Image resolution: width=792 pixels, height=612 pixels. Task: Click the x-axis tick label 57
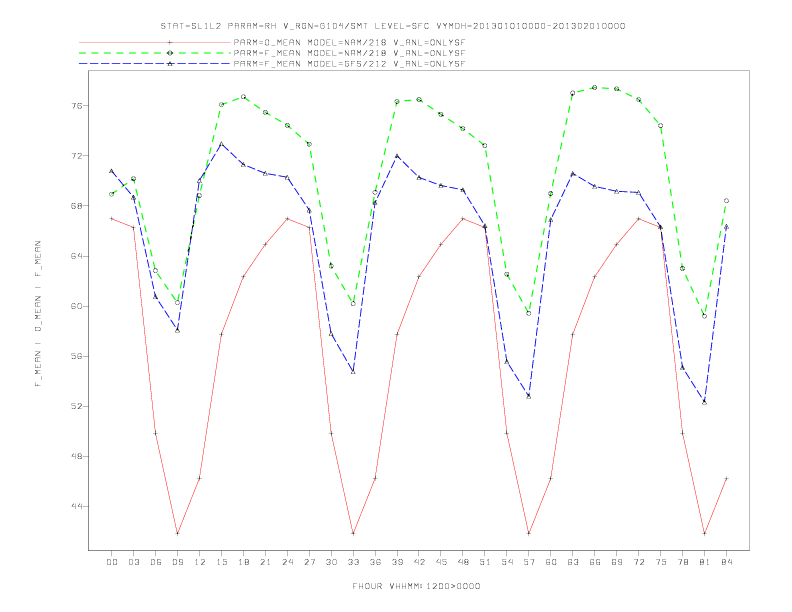pyautogui.click(x=529, y=562)
